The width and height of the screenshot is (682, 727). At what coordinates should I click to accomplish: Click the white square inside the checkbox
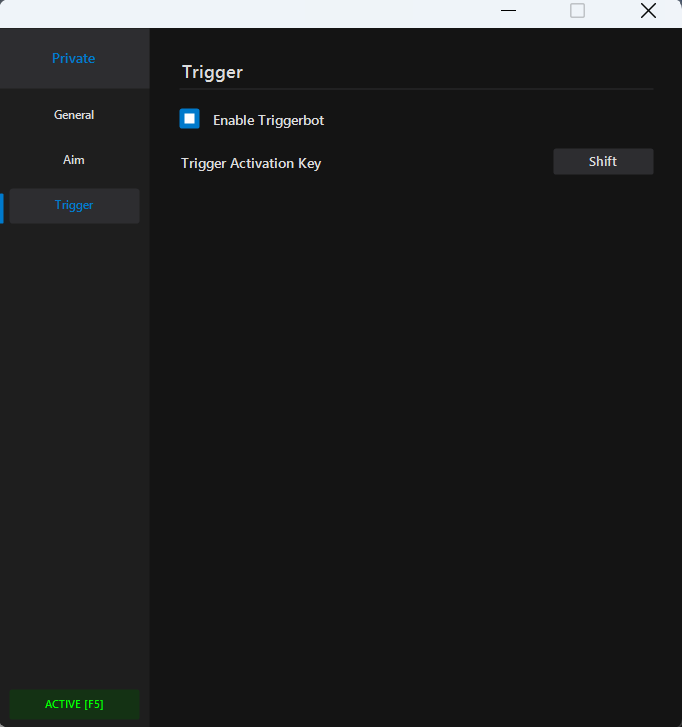[x=189, y=119]
